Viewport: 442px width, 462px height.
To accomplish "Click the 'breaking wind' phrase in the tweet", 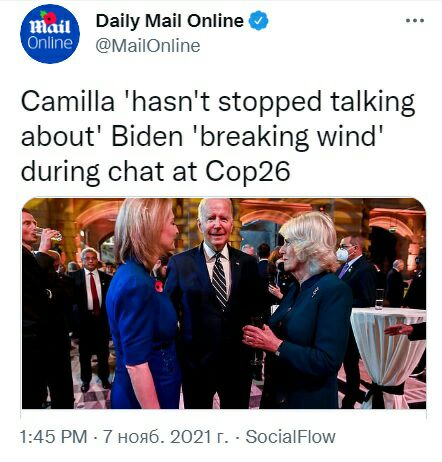I will (x=290, y=136).
